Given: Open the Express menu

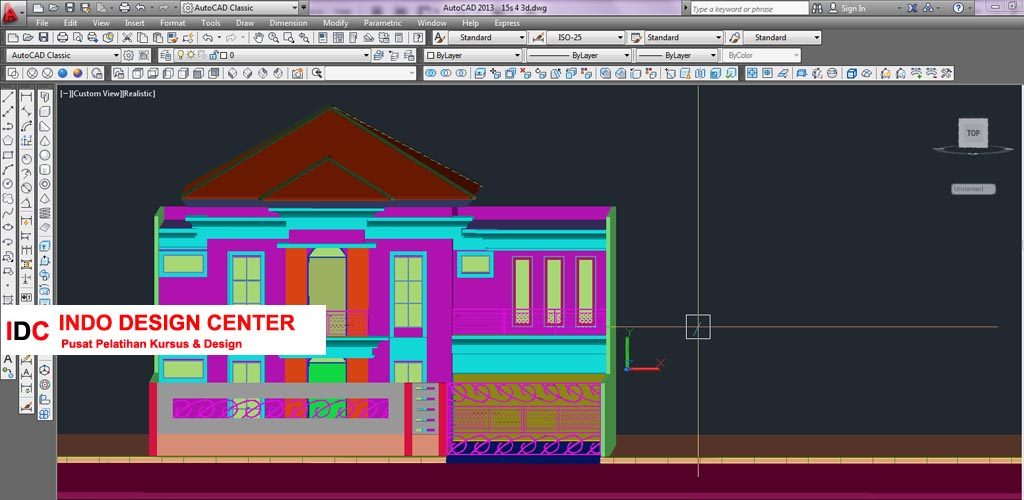Looking at the screenshot, I should click(x=507, y=23).
